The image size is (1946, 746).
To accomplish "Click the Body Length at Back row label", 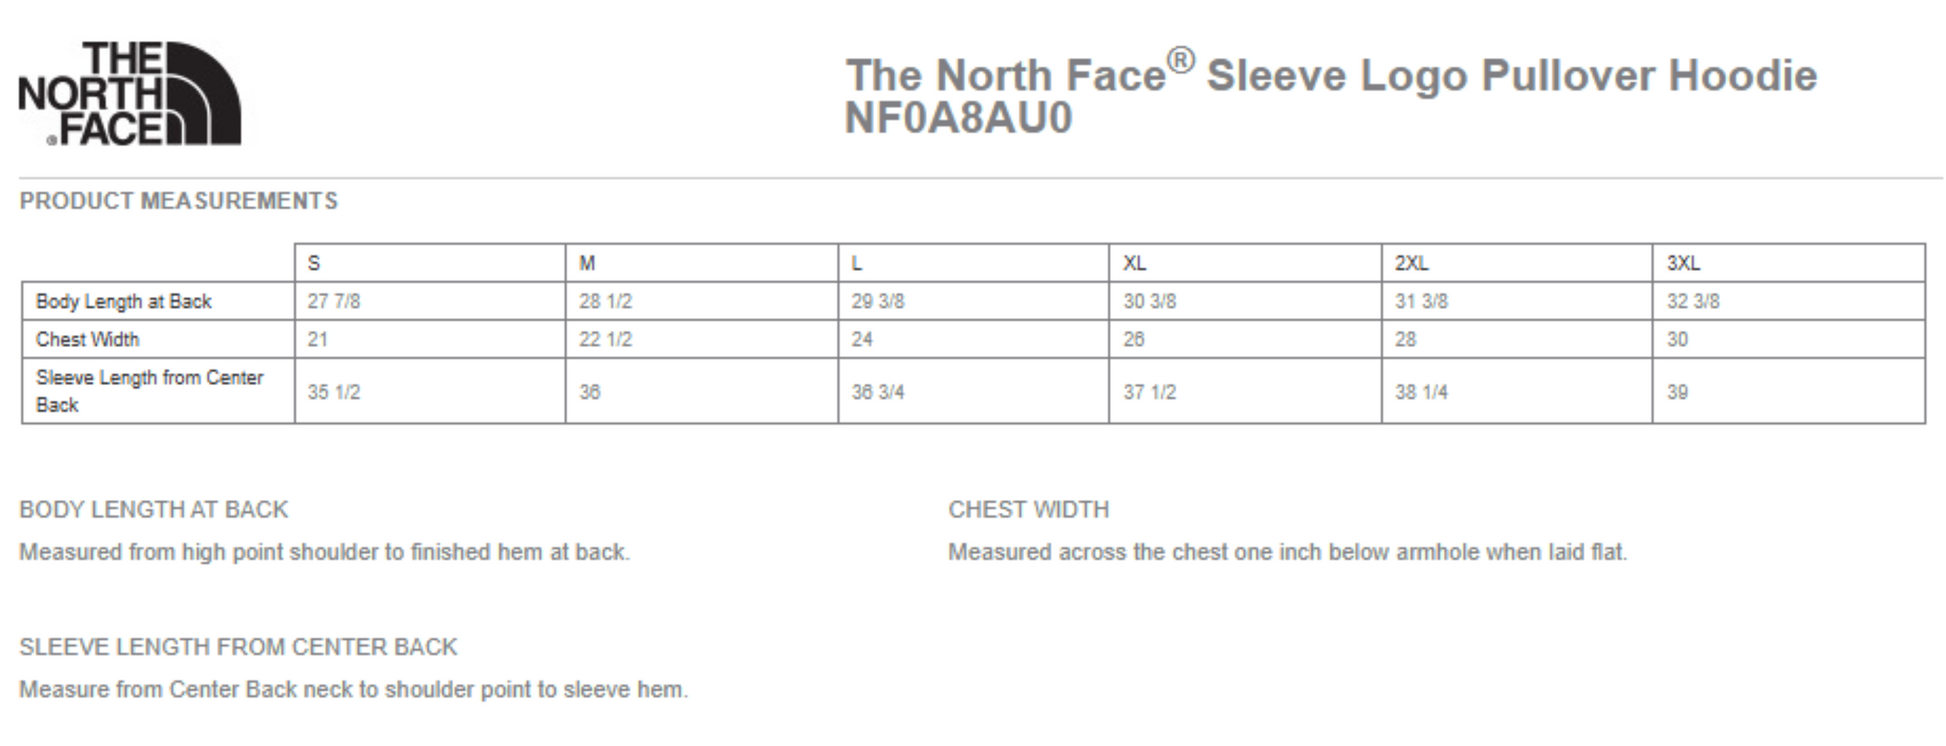I will tap(124, 301).
